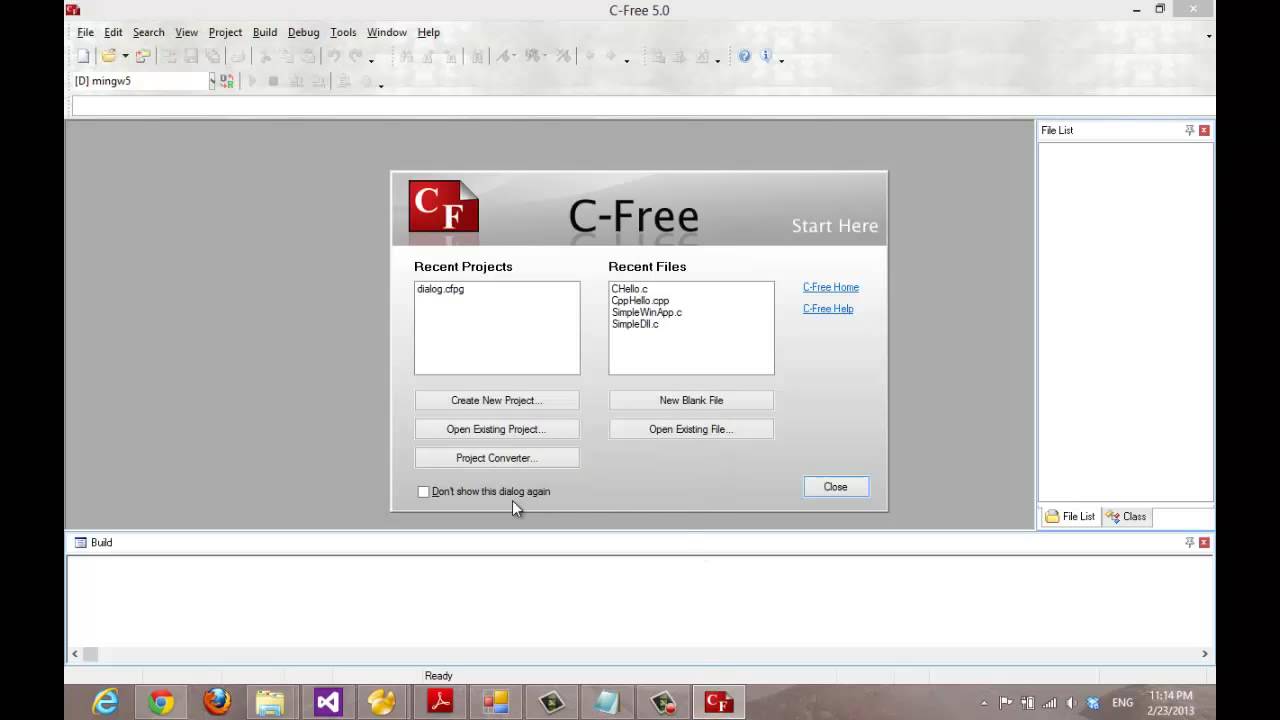Switch to the Class tab
The height and width of the screenshot is (720, 1280).
[1126, 516]
